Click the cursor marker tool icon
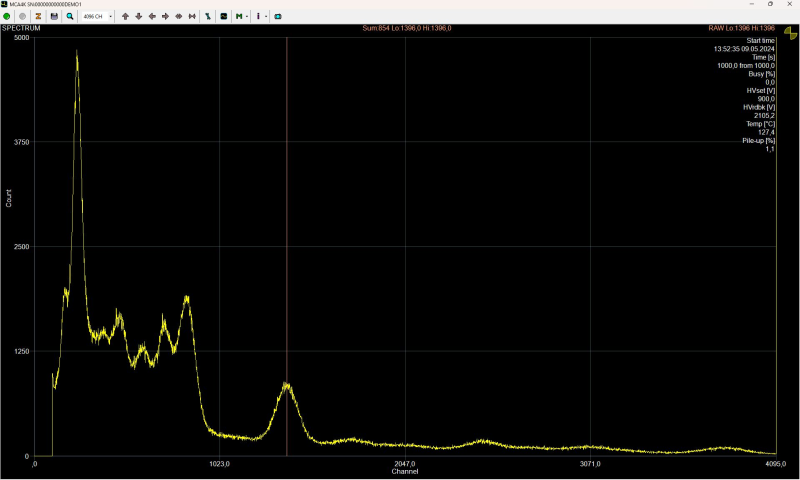Image resolution: width=800 pixels, height=480 pixels. (x=208, y=16)
